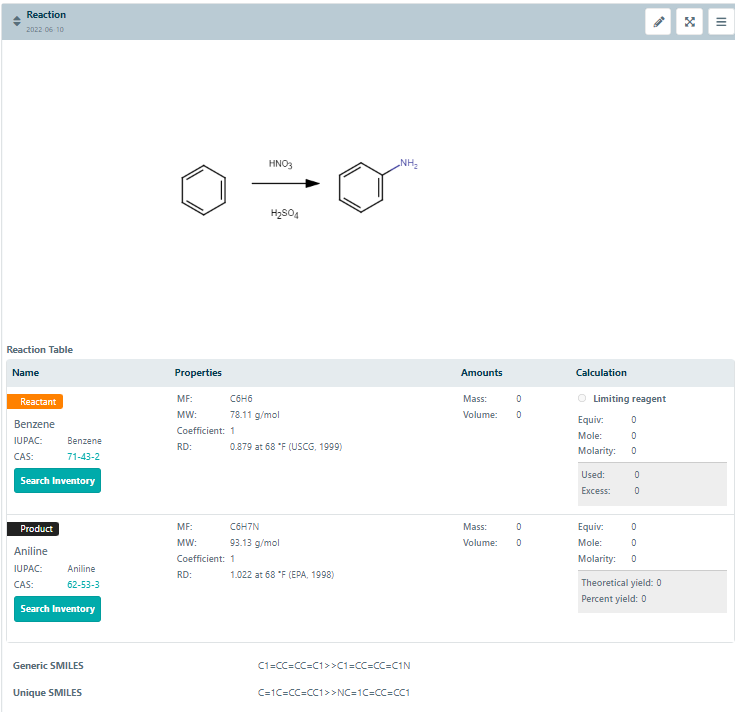Select the HNO3 reagent label

pos(280,163)
